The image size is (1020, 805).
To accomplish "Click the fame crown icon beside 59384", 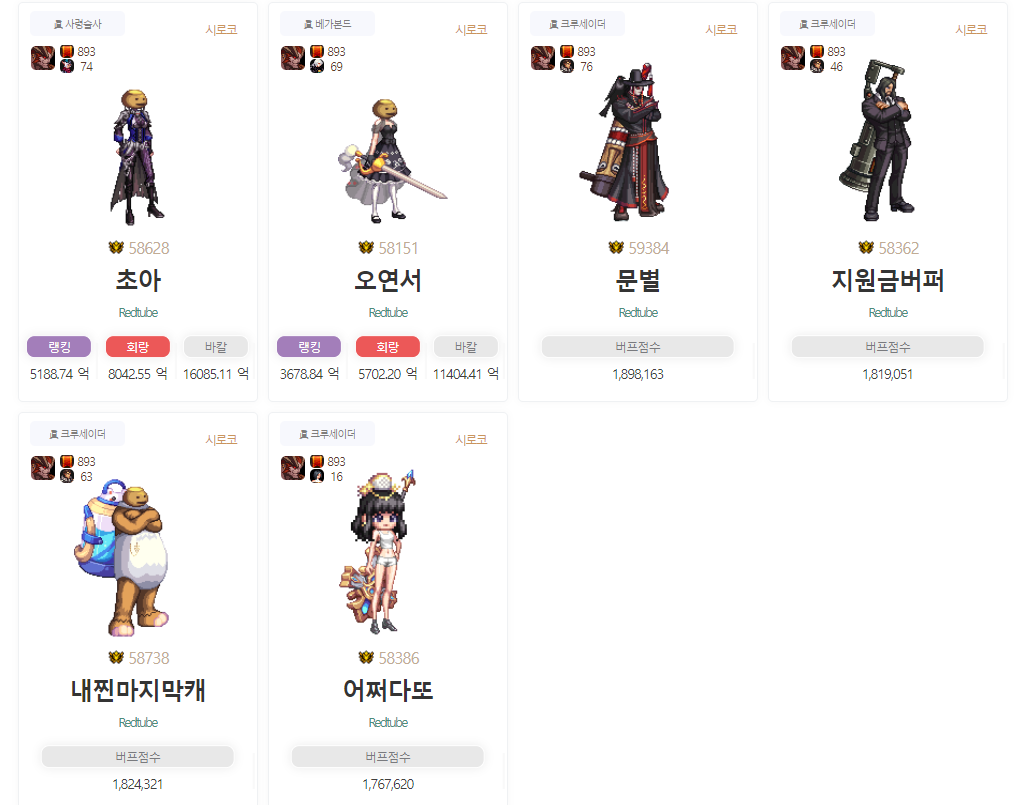I will (615, 248).
